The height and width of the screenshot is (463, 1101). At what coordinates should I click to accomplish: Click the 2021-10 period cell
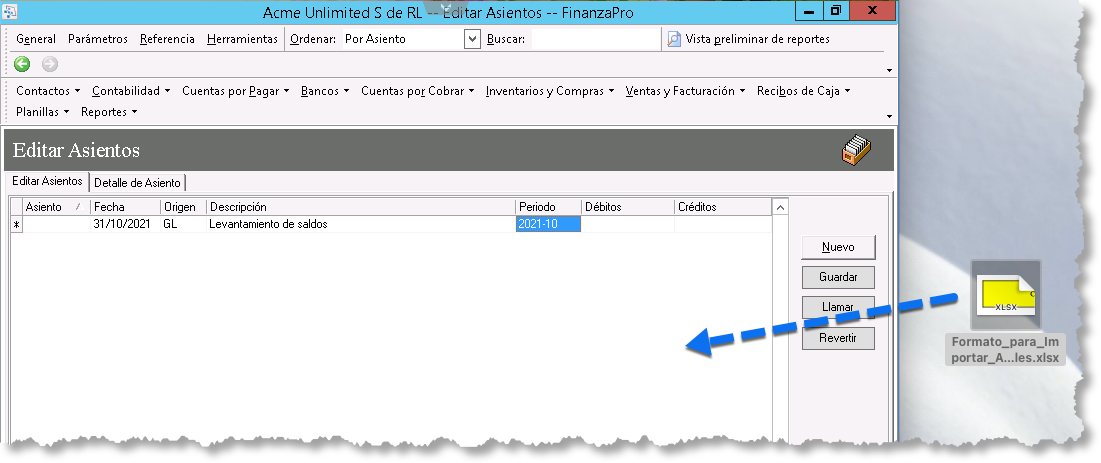pos(548,225)
